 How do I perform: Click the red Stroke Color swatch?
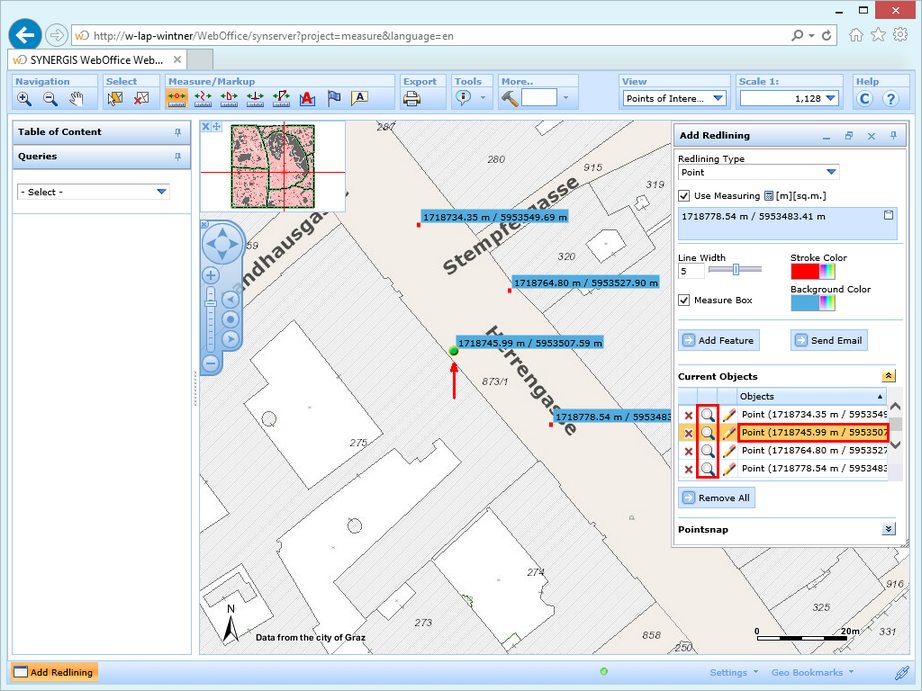click(806, 270)
